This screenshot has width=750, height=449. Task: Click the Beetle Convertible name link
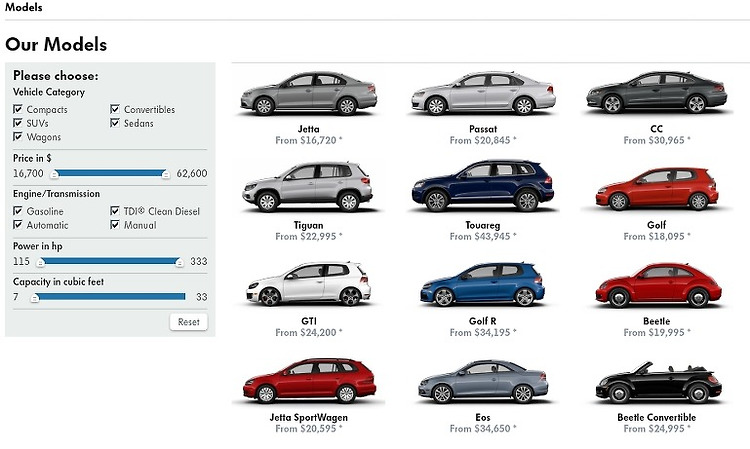pos(657,417)
